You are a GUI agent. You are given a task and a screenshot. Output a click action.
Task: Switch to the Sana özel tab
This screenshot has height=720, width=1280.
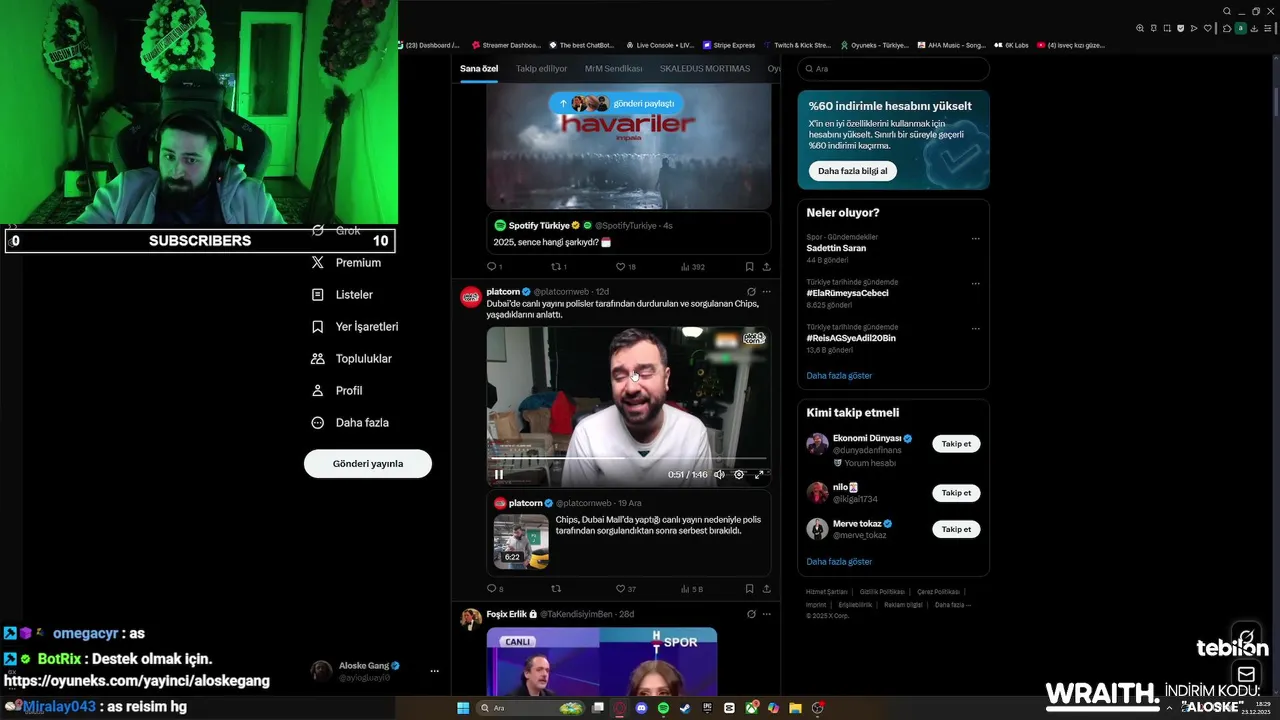[479, 69]
